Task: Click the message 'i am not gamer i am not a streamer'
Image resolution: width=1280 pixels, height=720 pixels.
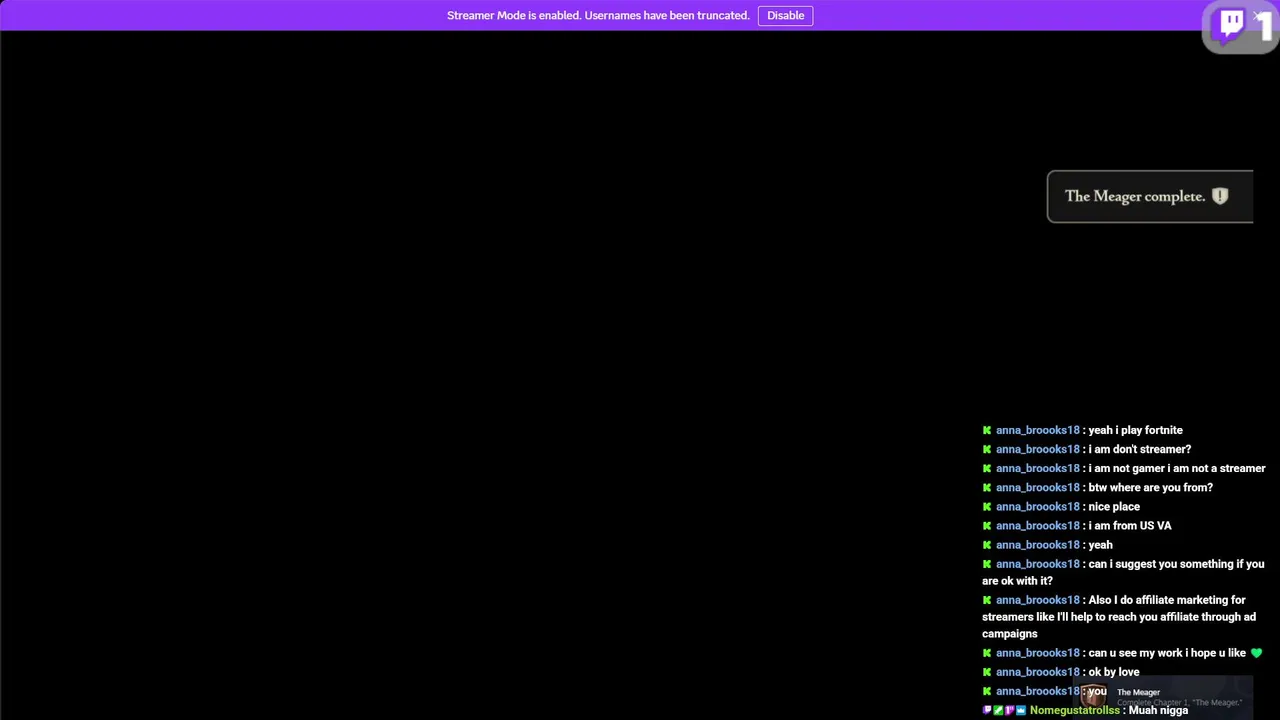Action: [x=1177, y=468]
